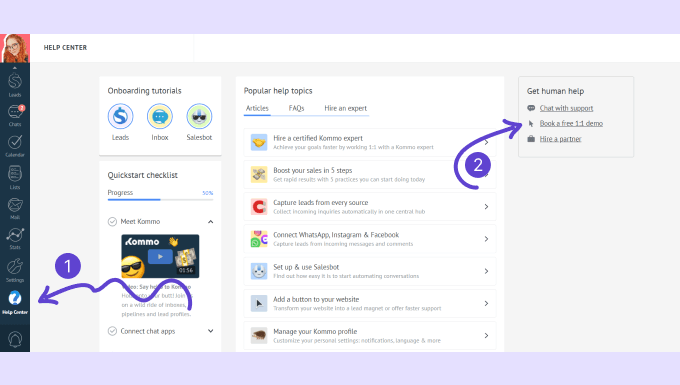Viewport: 680px width, 385px height.
Task: Open Manage your Kommo profile article
Action: click(370, 336)
